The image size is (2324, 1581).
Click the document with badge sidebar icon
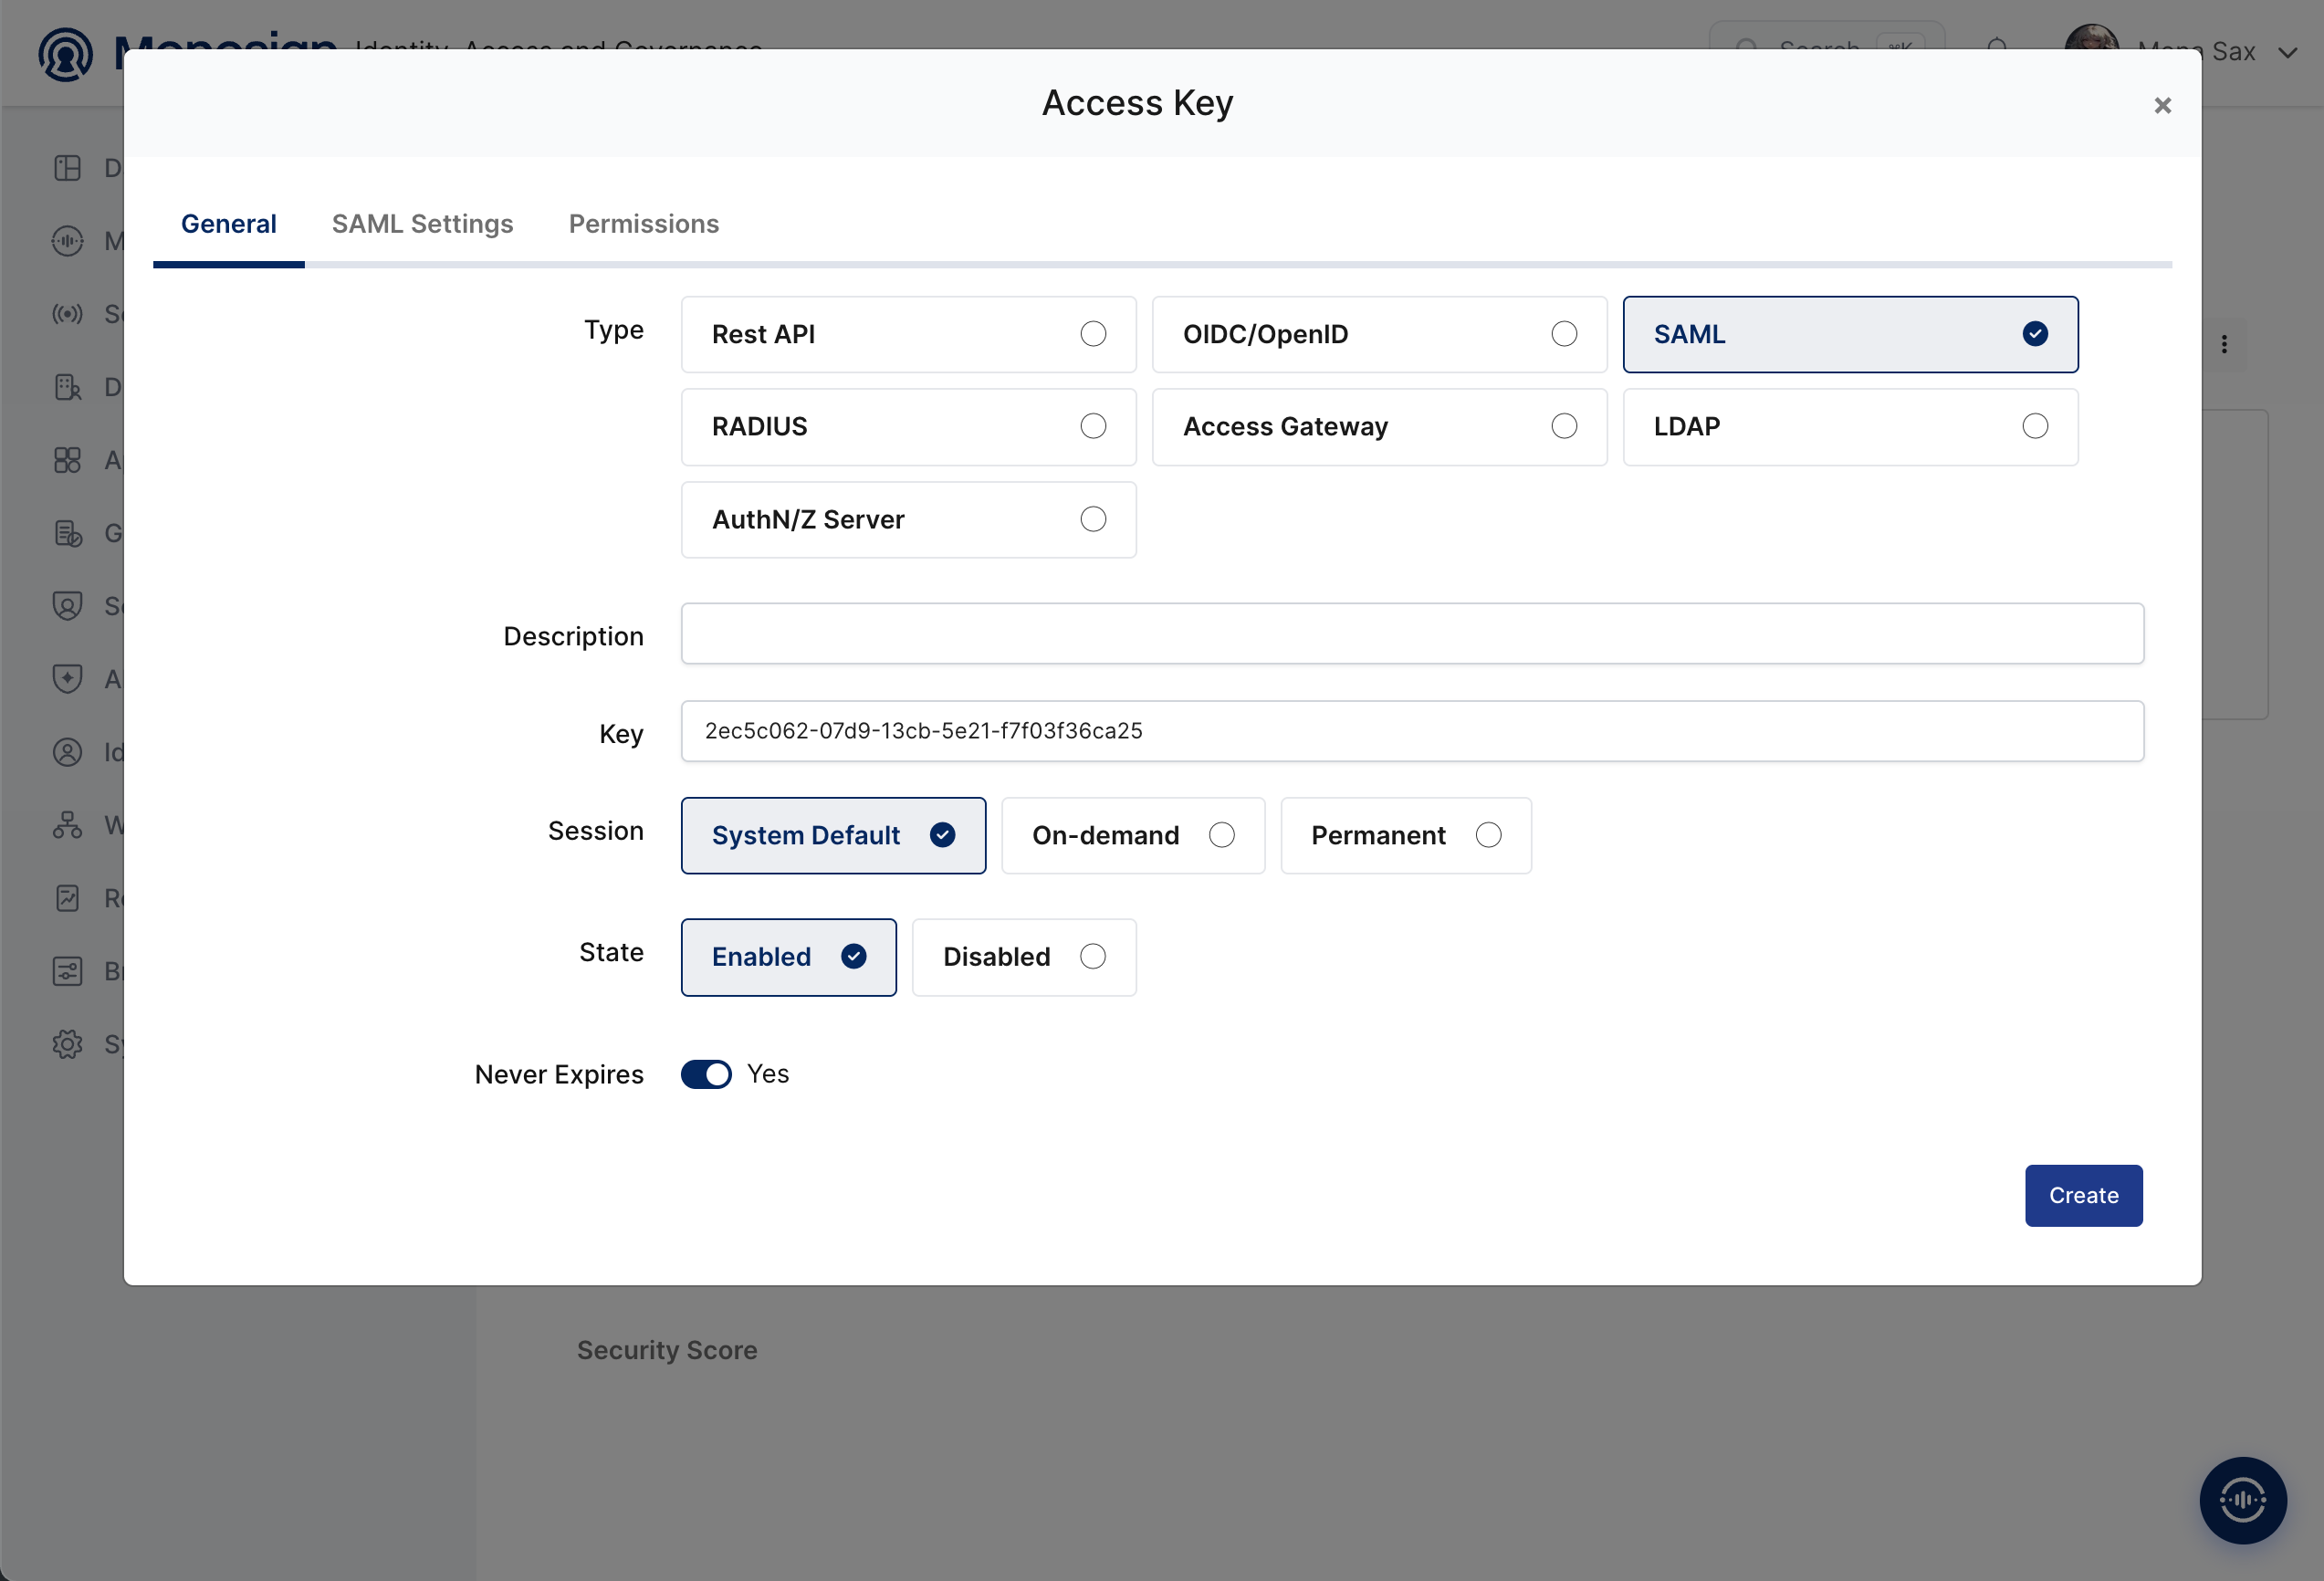tap(67, 533)
